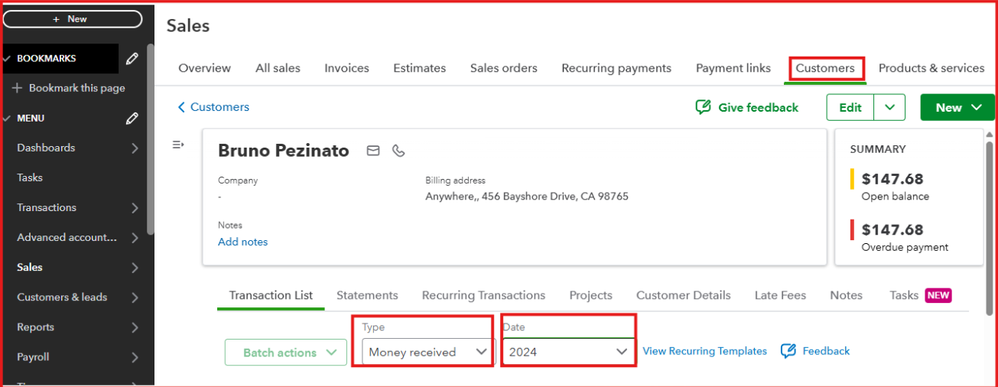Select the Transaction List tab
The width and height of the screenshot is (998, 387).
click(x=271, y=295)
